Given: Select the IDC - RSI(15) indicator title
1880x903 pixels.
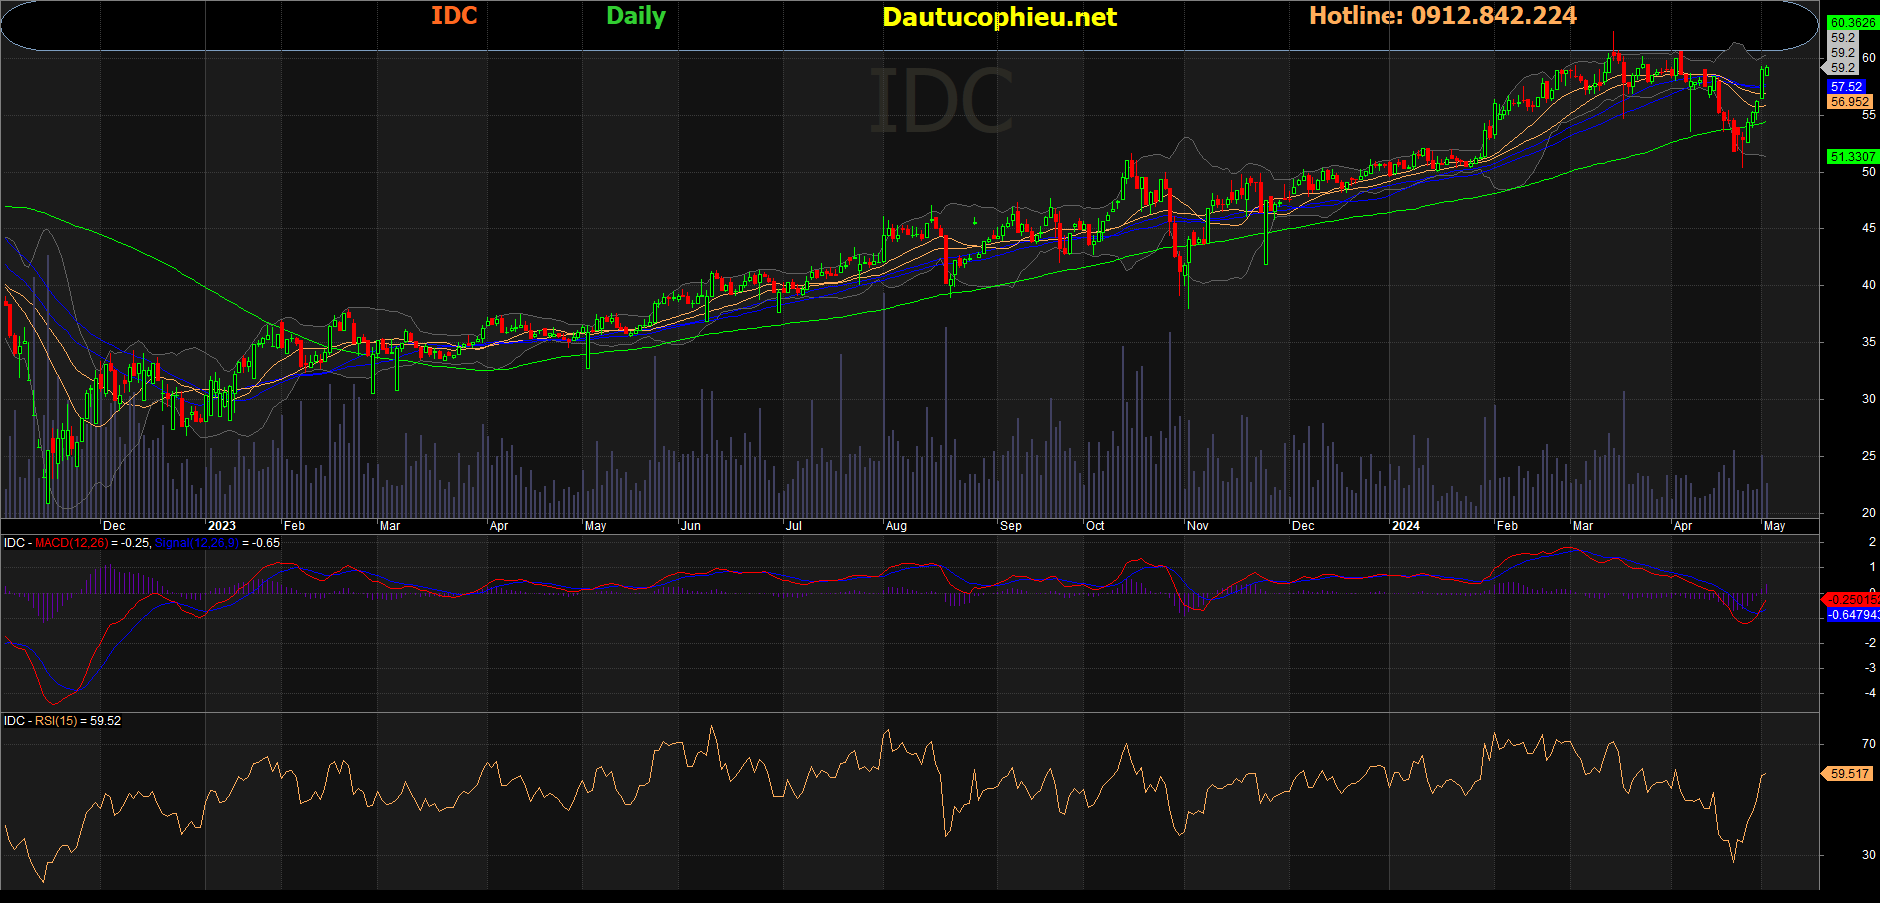Looking at the screenshot, I should [41, 721].
